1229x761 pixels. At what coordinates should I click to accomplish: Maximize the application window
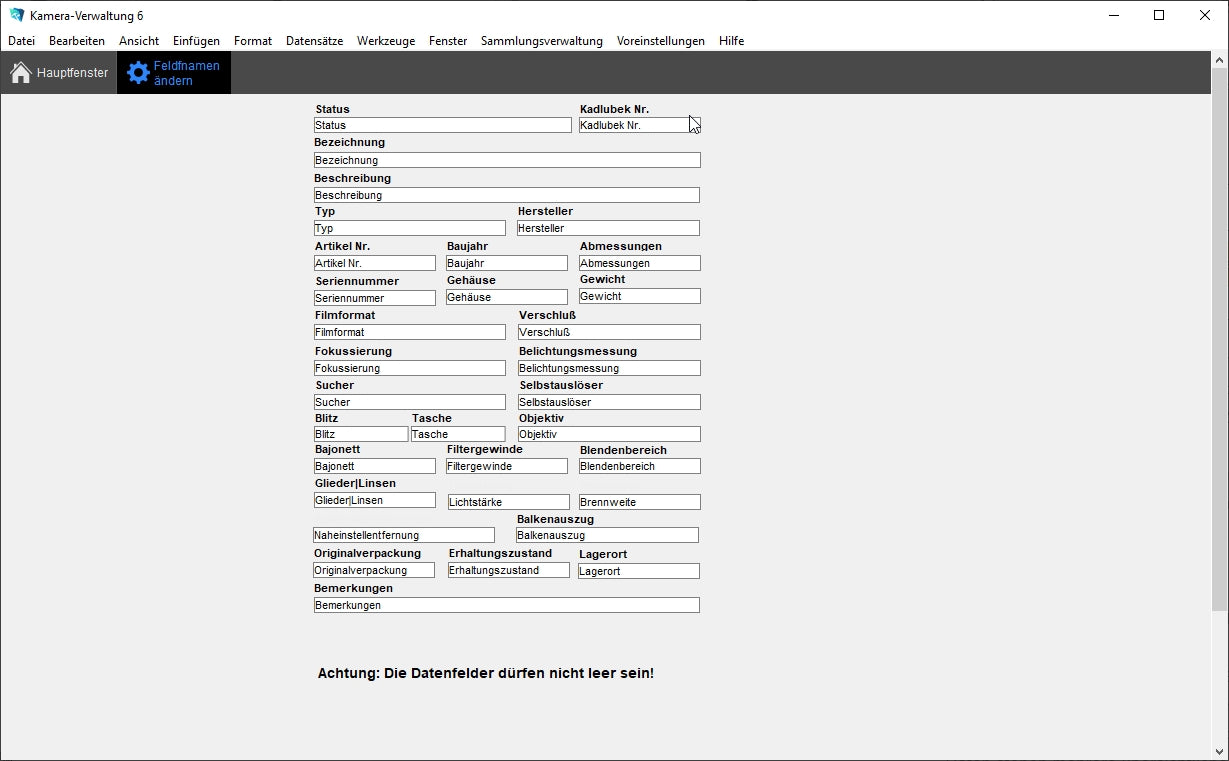[x=1159, y=15]
